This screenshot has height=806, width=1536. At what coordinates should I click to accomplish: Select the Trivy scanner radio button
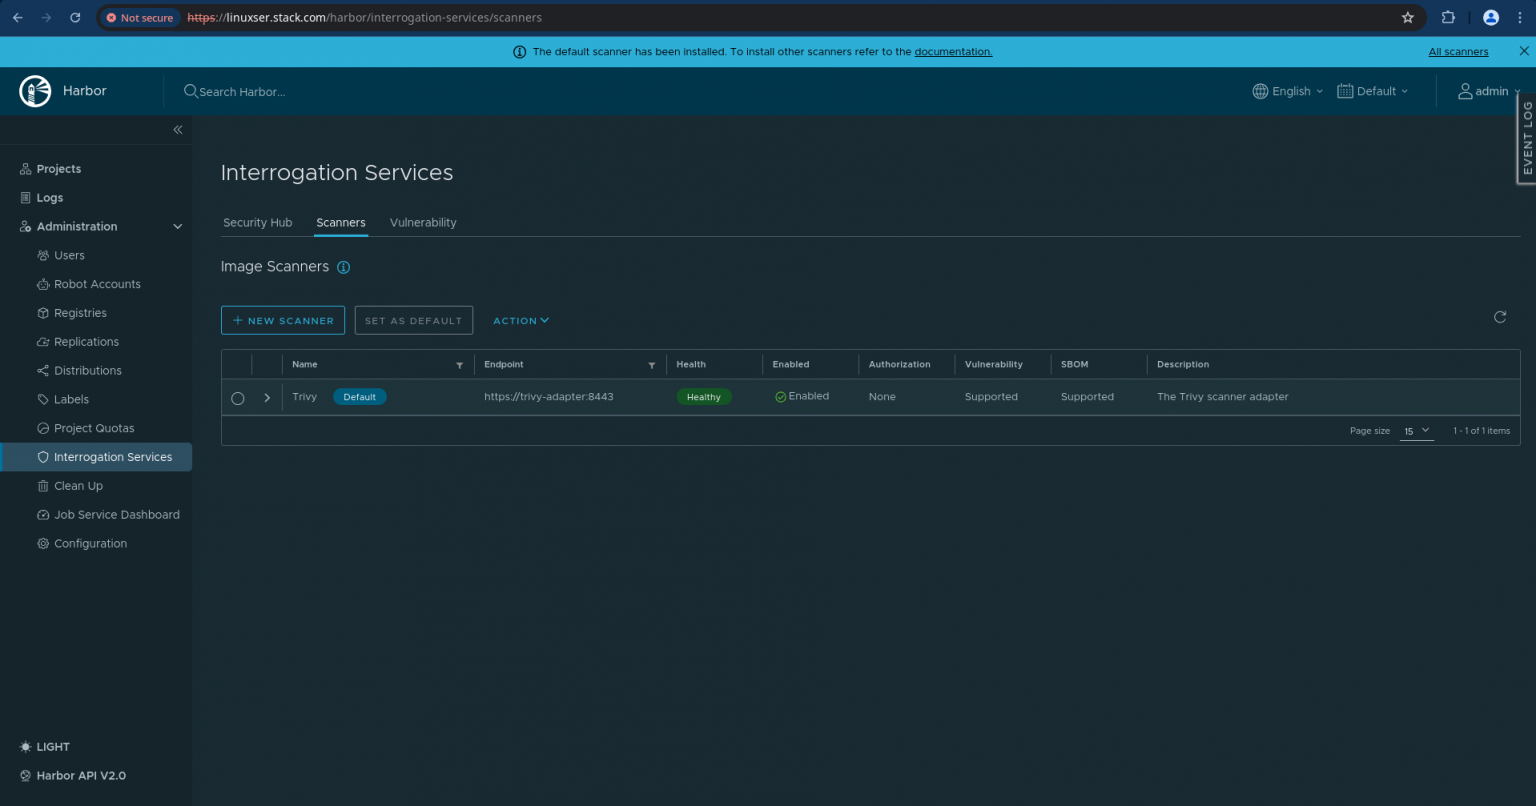(237, 397)
